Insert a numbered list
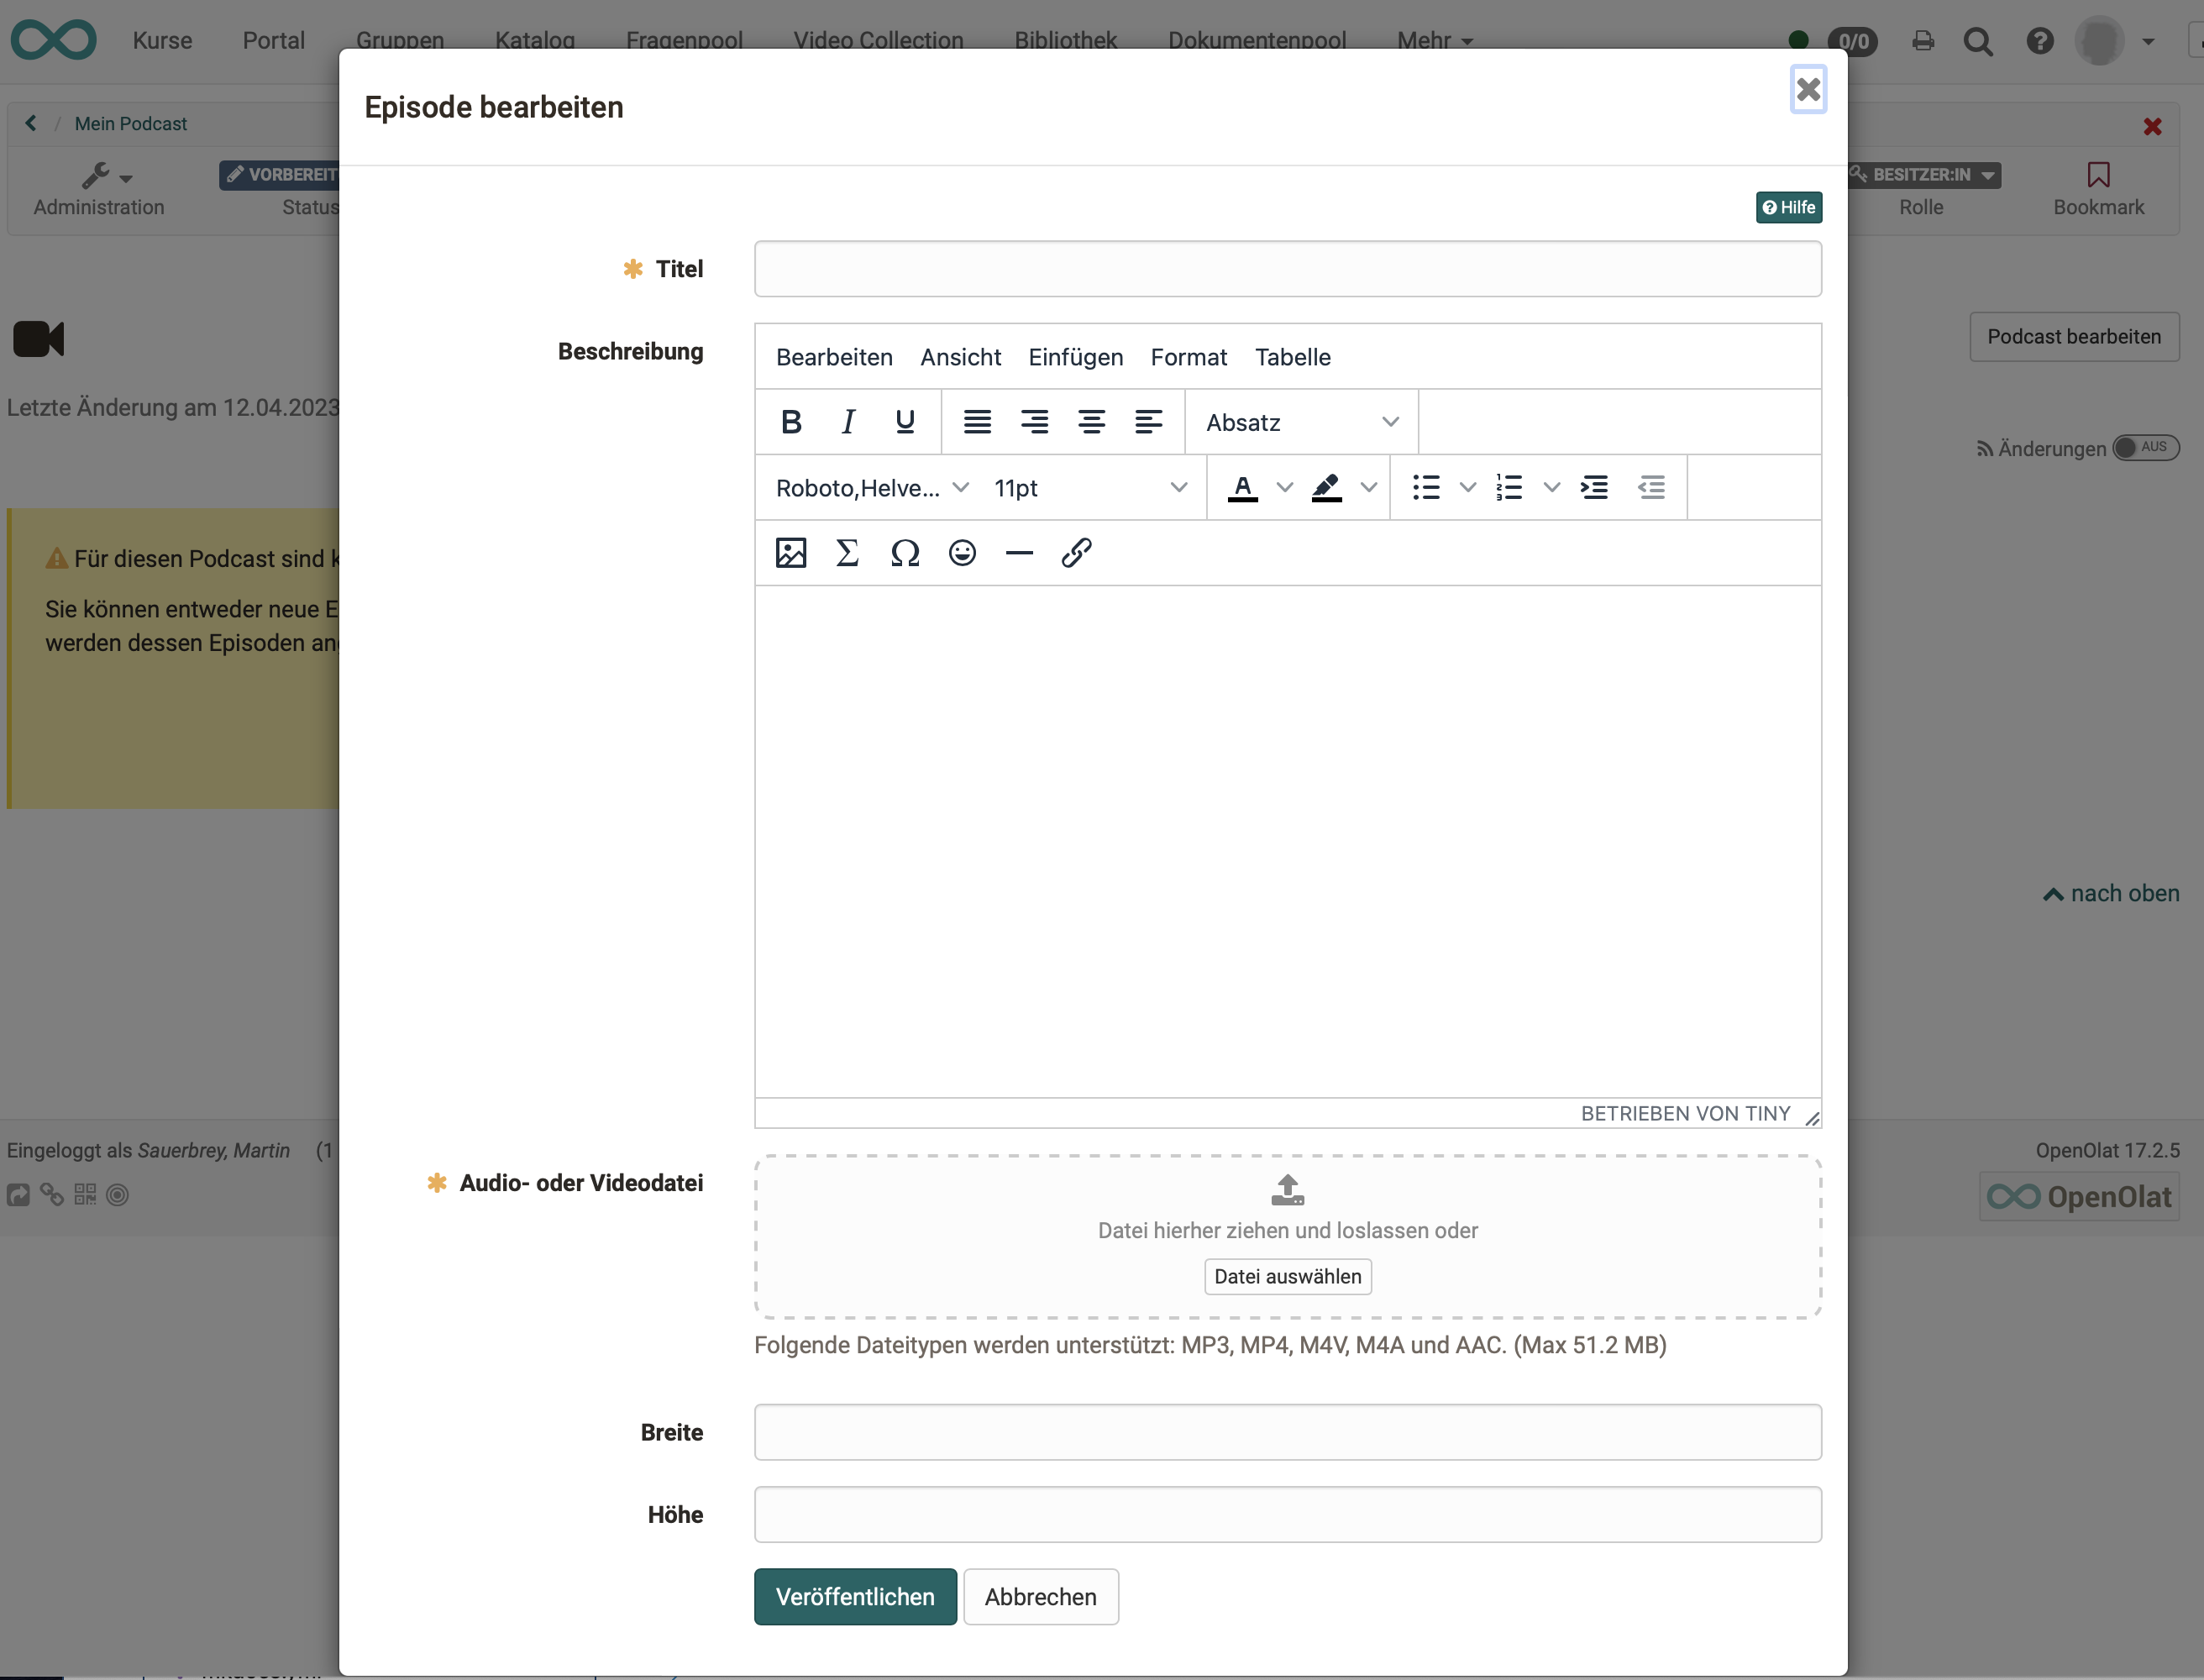Screen dimensions: 2204x1680 tap(1509, 488)
